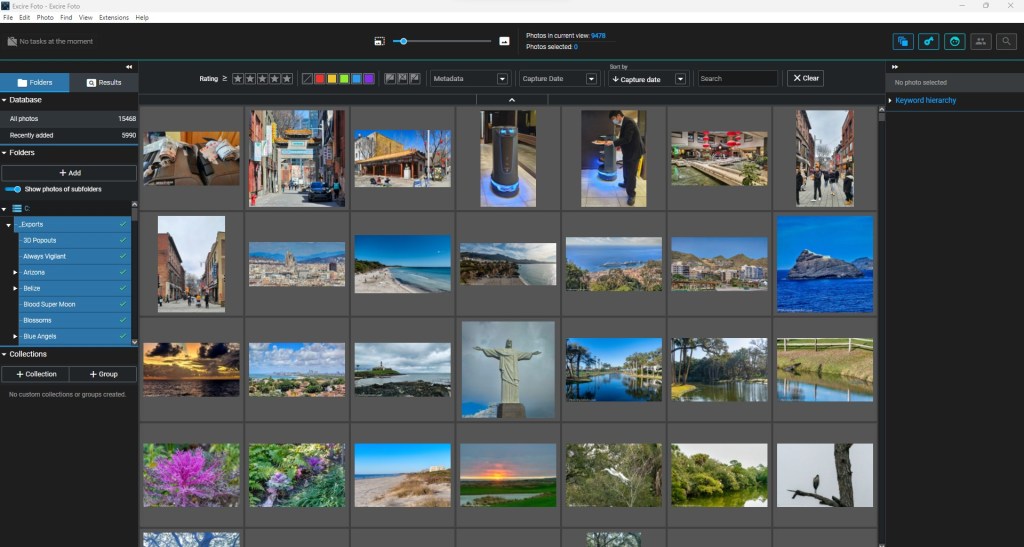Viewport: 1024px width, 547px height.
Task: Collapse the left panel with double-arrow icon
Action: click(129, 67)
